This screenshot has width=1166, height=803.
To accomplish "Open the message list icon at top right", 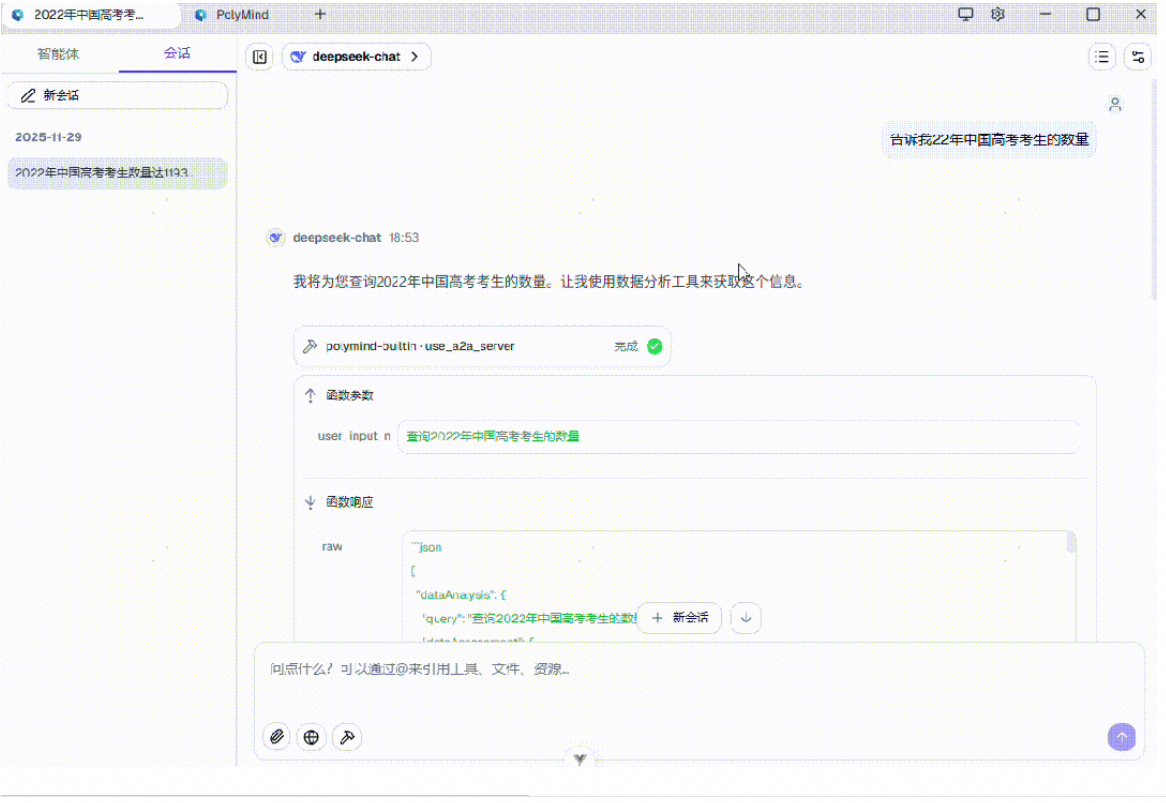I will click(x=1102, y=57).
